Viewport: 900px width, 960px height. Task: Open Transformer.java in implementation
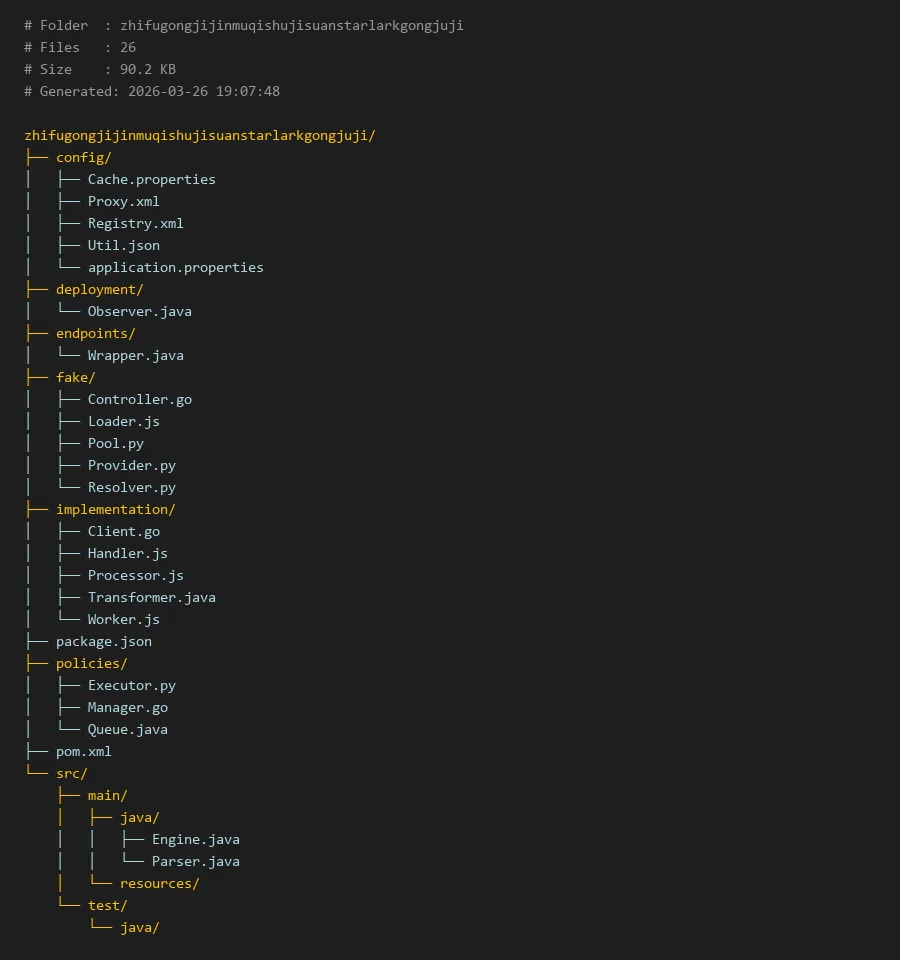151,597
